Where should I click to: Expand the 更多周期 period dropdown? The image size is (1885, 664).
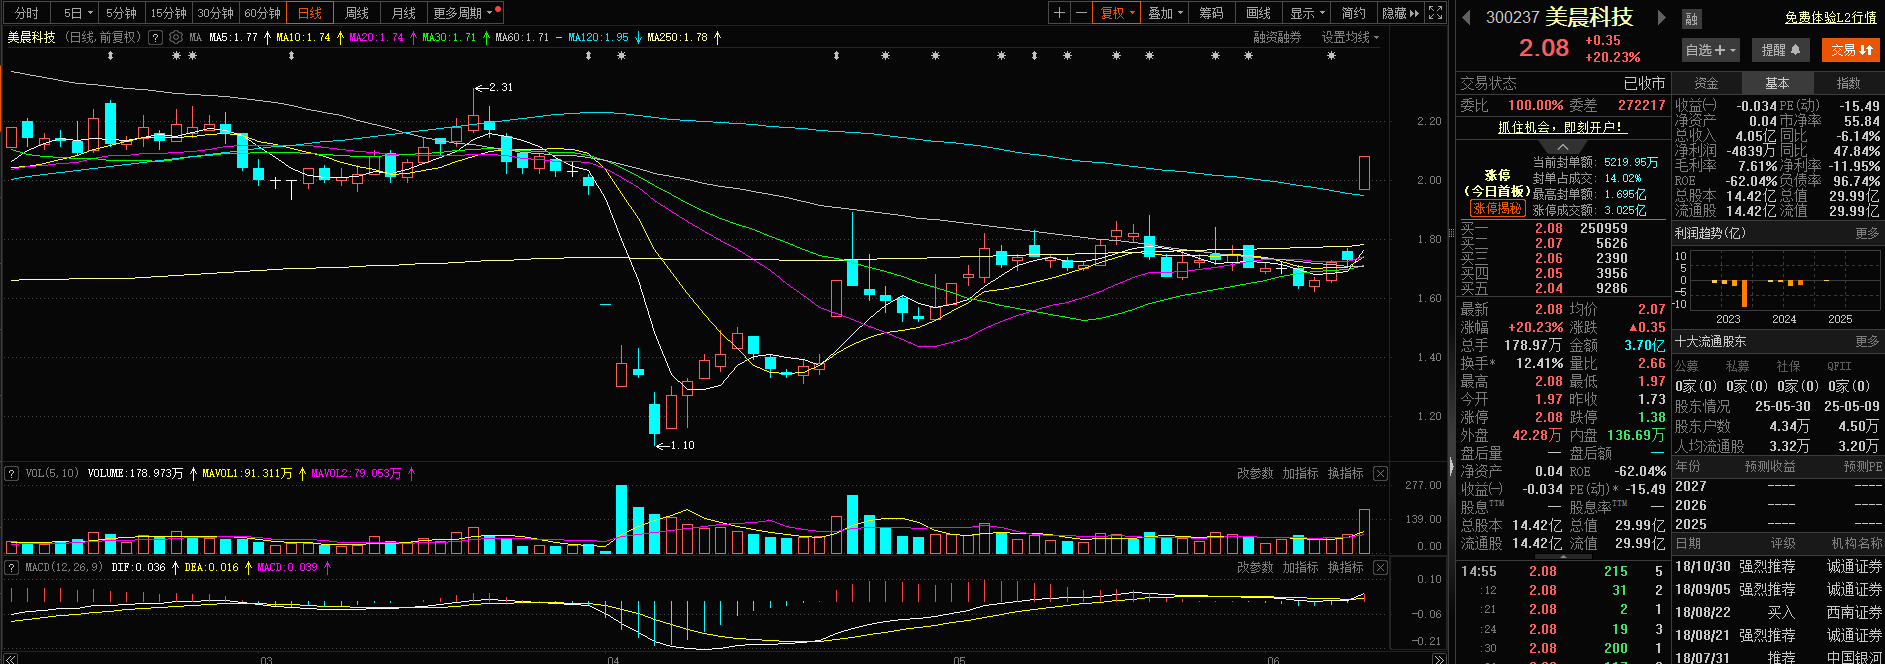[x=462, y=13]
